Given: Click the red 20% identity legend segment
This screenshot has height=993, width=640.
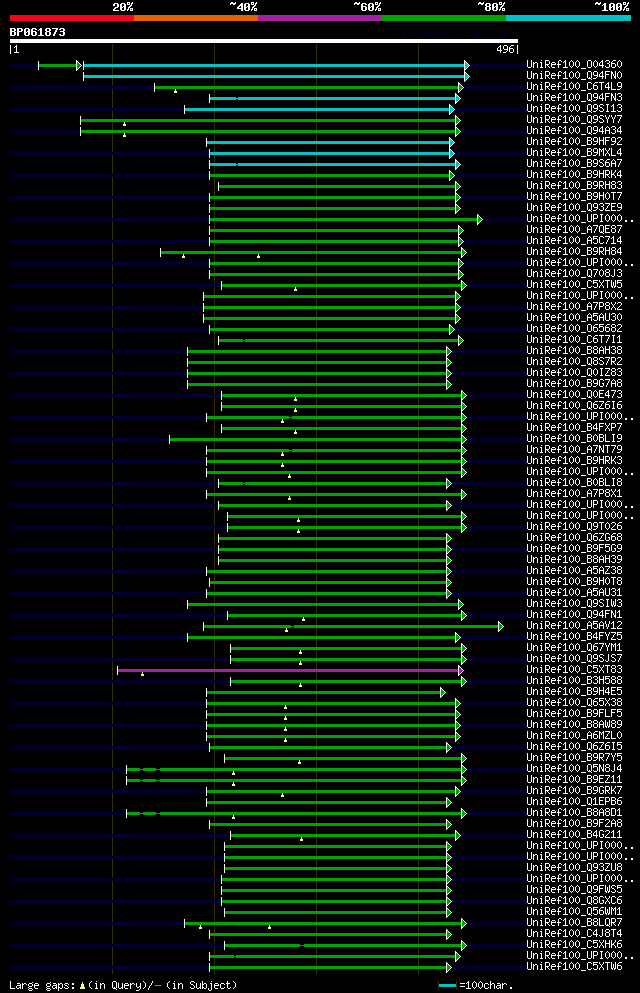Looking at the screenshot, I should (x=72, y=18).
